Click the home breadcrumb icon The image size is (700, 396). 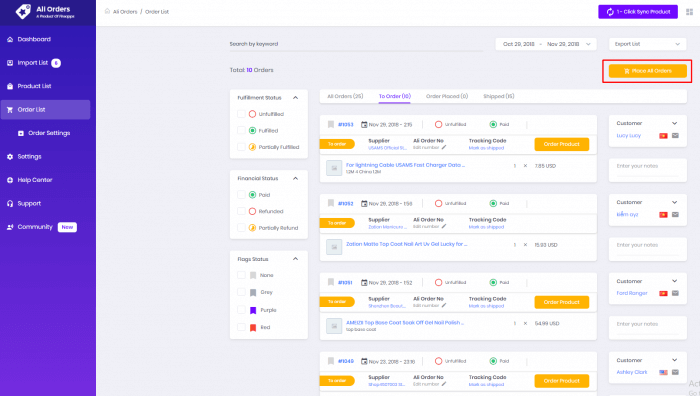tap(107, 11)
